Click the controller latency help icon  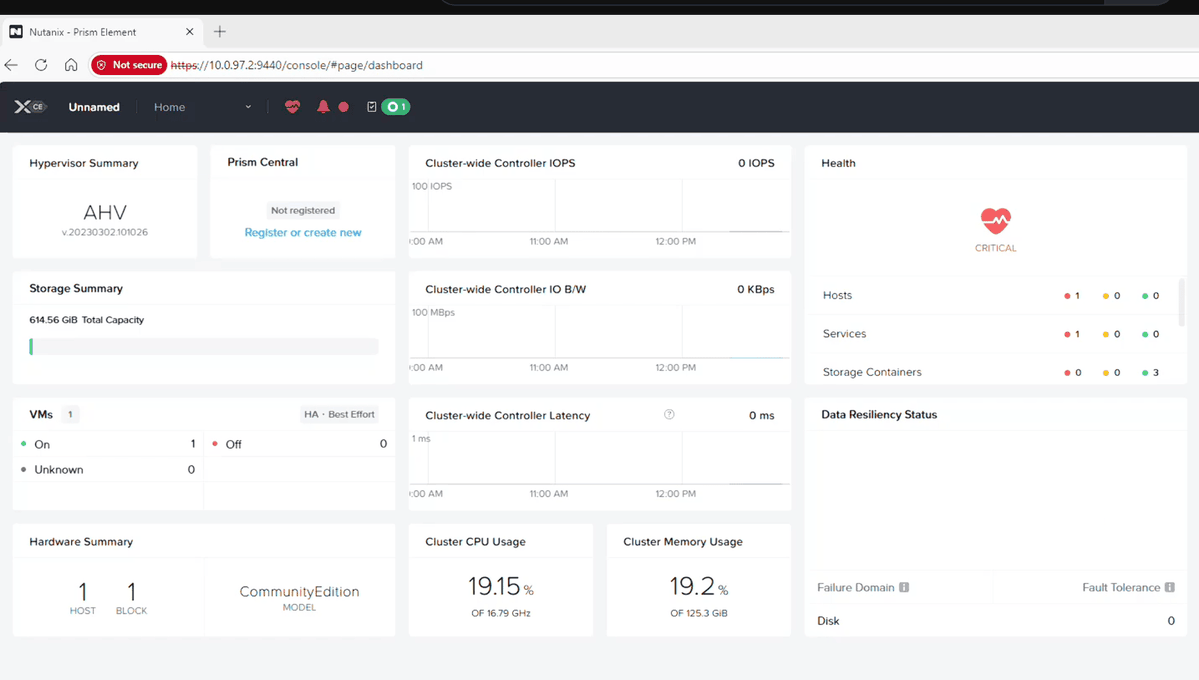coord(669,415)
